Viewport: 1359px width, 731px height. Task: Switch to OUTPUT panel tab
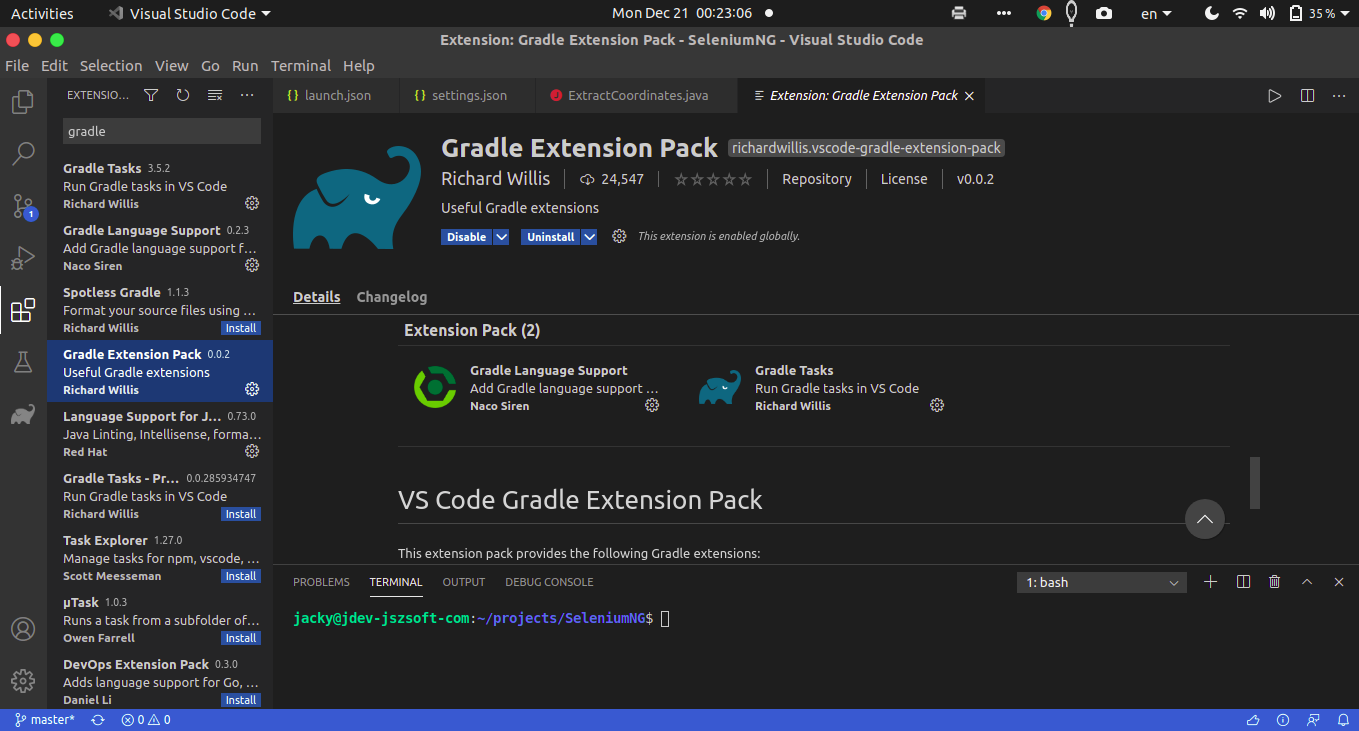click(464, 582)
